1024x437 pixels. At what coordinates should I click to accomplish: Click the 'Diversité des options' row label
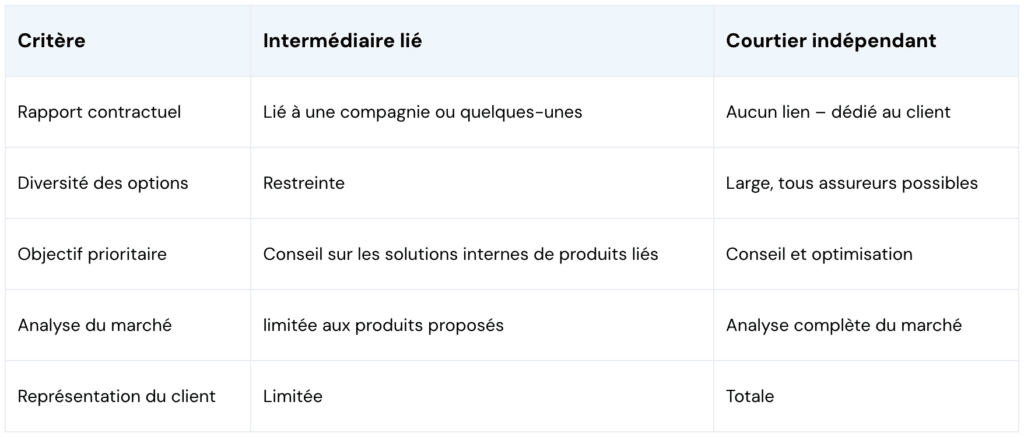tap(103, 183)
